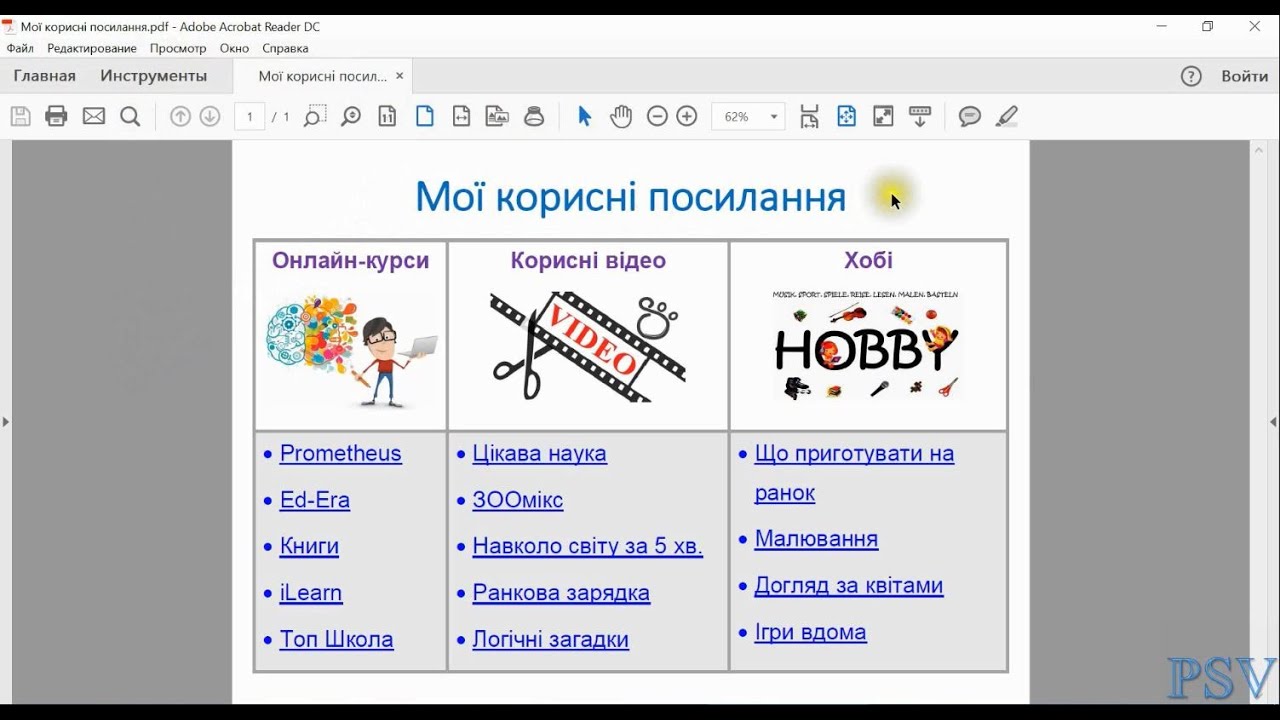Open the Топ Школа link
1280x720 pixels.
click(x=336, y=639)
